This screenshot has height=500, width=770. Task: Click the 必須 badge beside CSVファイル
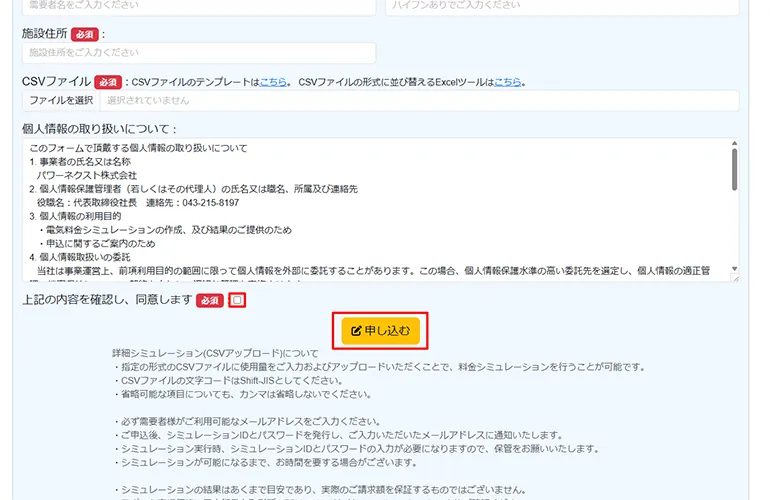[x=108, y=81]
